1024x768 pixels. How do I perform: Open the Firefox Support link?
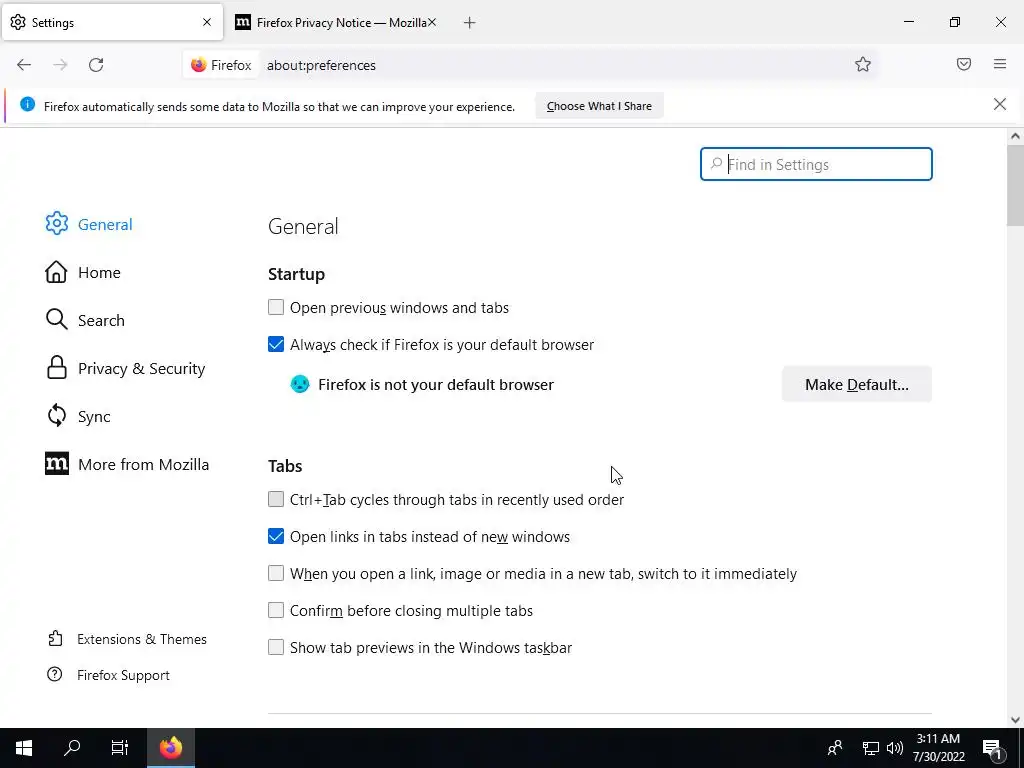(x=123, y=675)
